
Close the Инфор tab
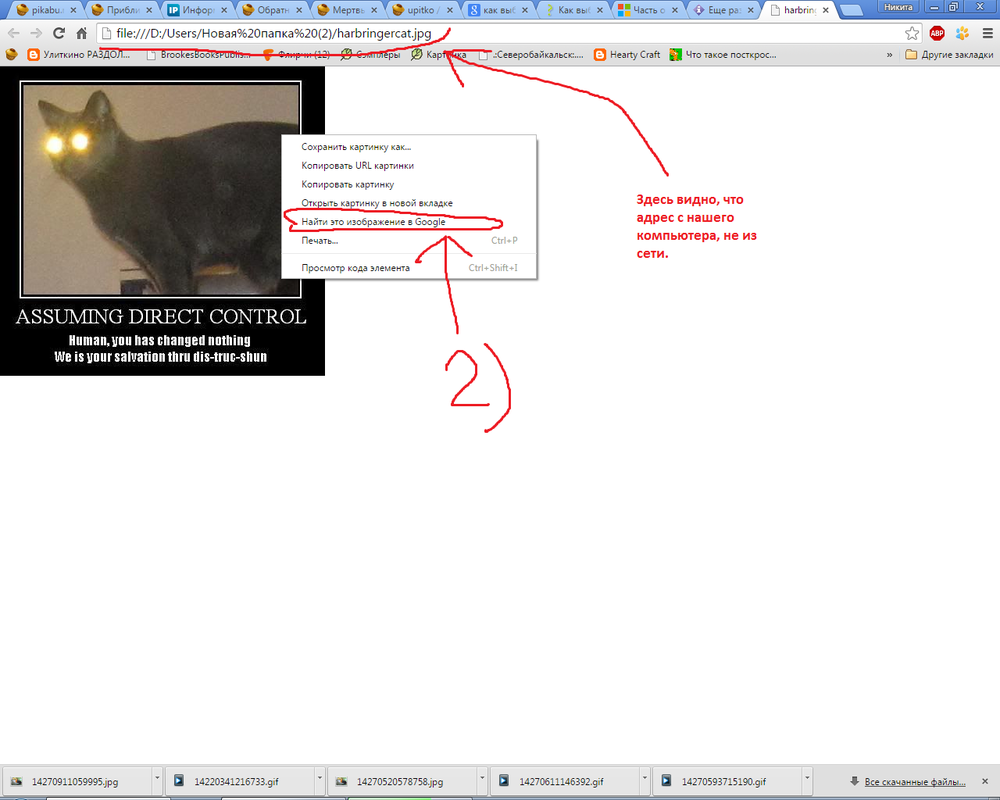tap(224, 10)
